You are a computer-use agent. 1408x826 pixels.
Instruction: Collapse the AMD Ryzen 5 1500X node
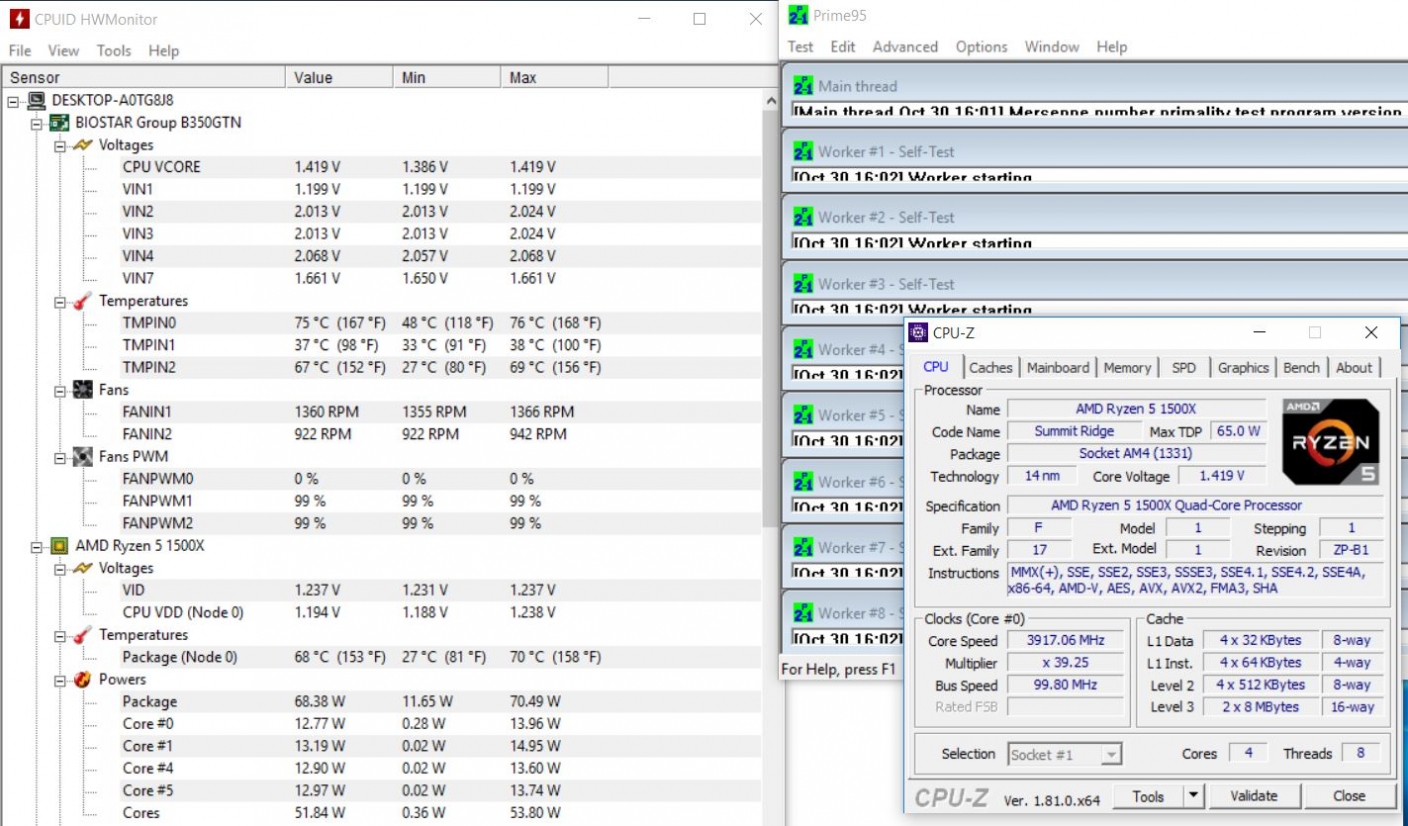tap(36, 547)
